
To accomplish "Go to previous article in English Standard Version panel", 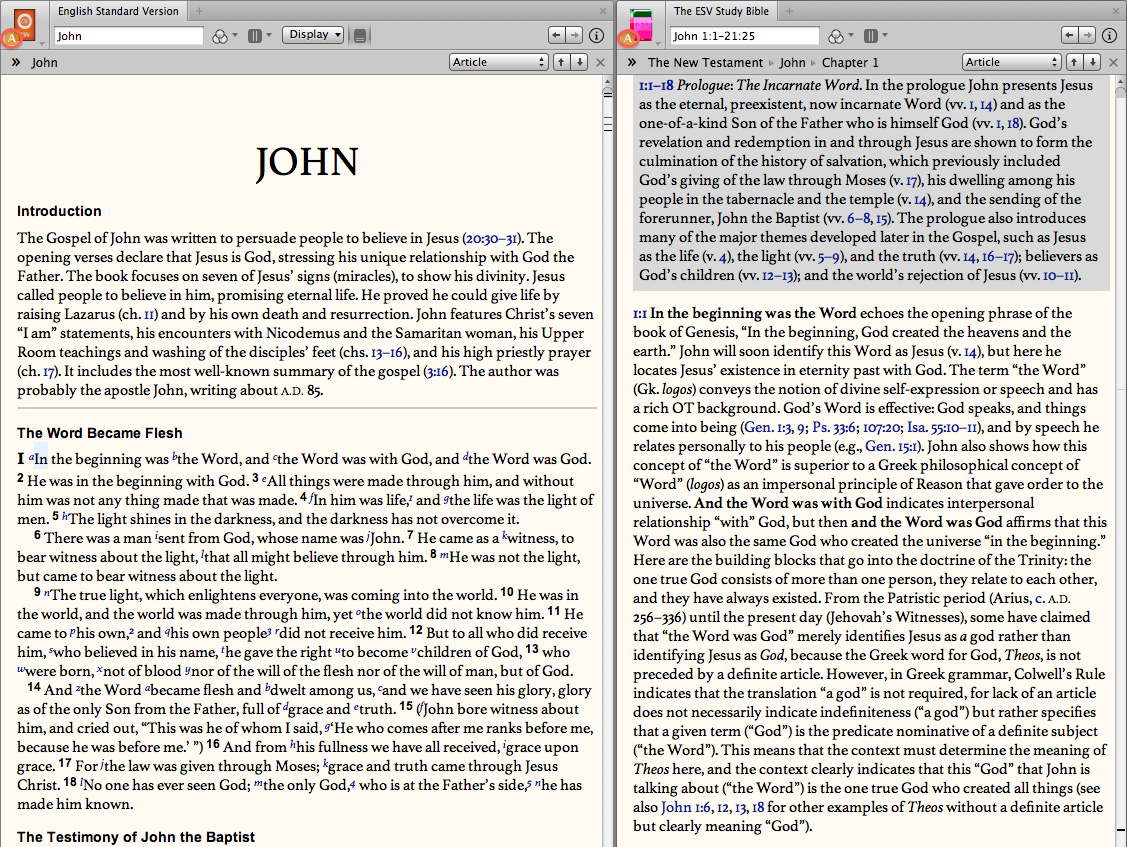I will click(x=561, y=62).
